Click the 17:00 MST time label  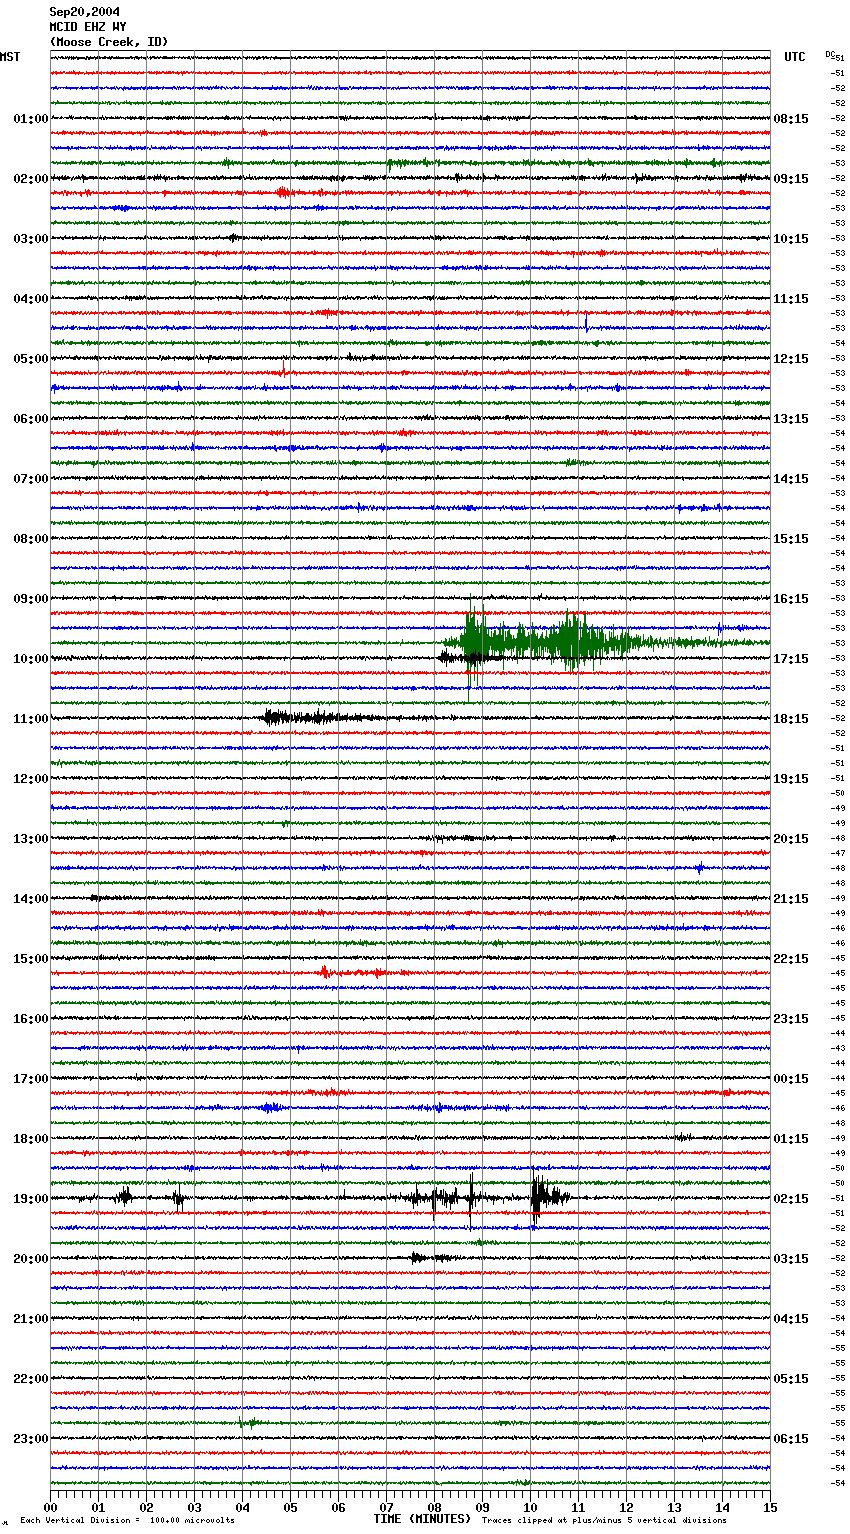30,1079
